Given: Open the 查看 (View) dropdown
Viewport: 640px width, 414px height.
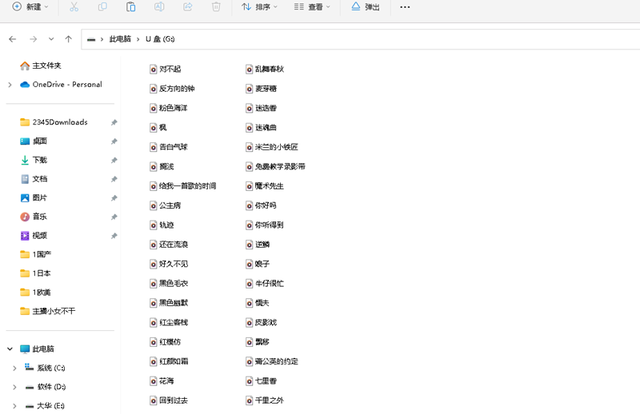Looking at the screenshot, I should click(x=312, y=7).
